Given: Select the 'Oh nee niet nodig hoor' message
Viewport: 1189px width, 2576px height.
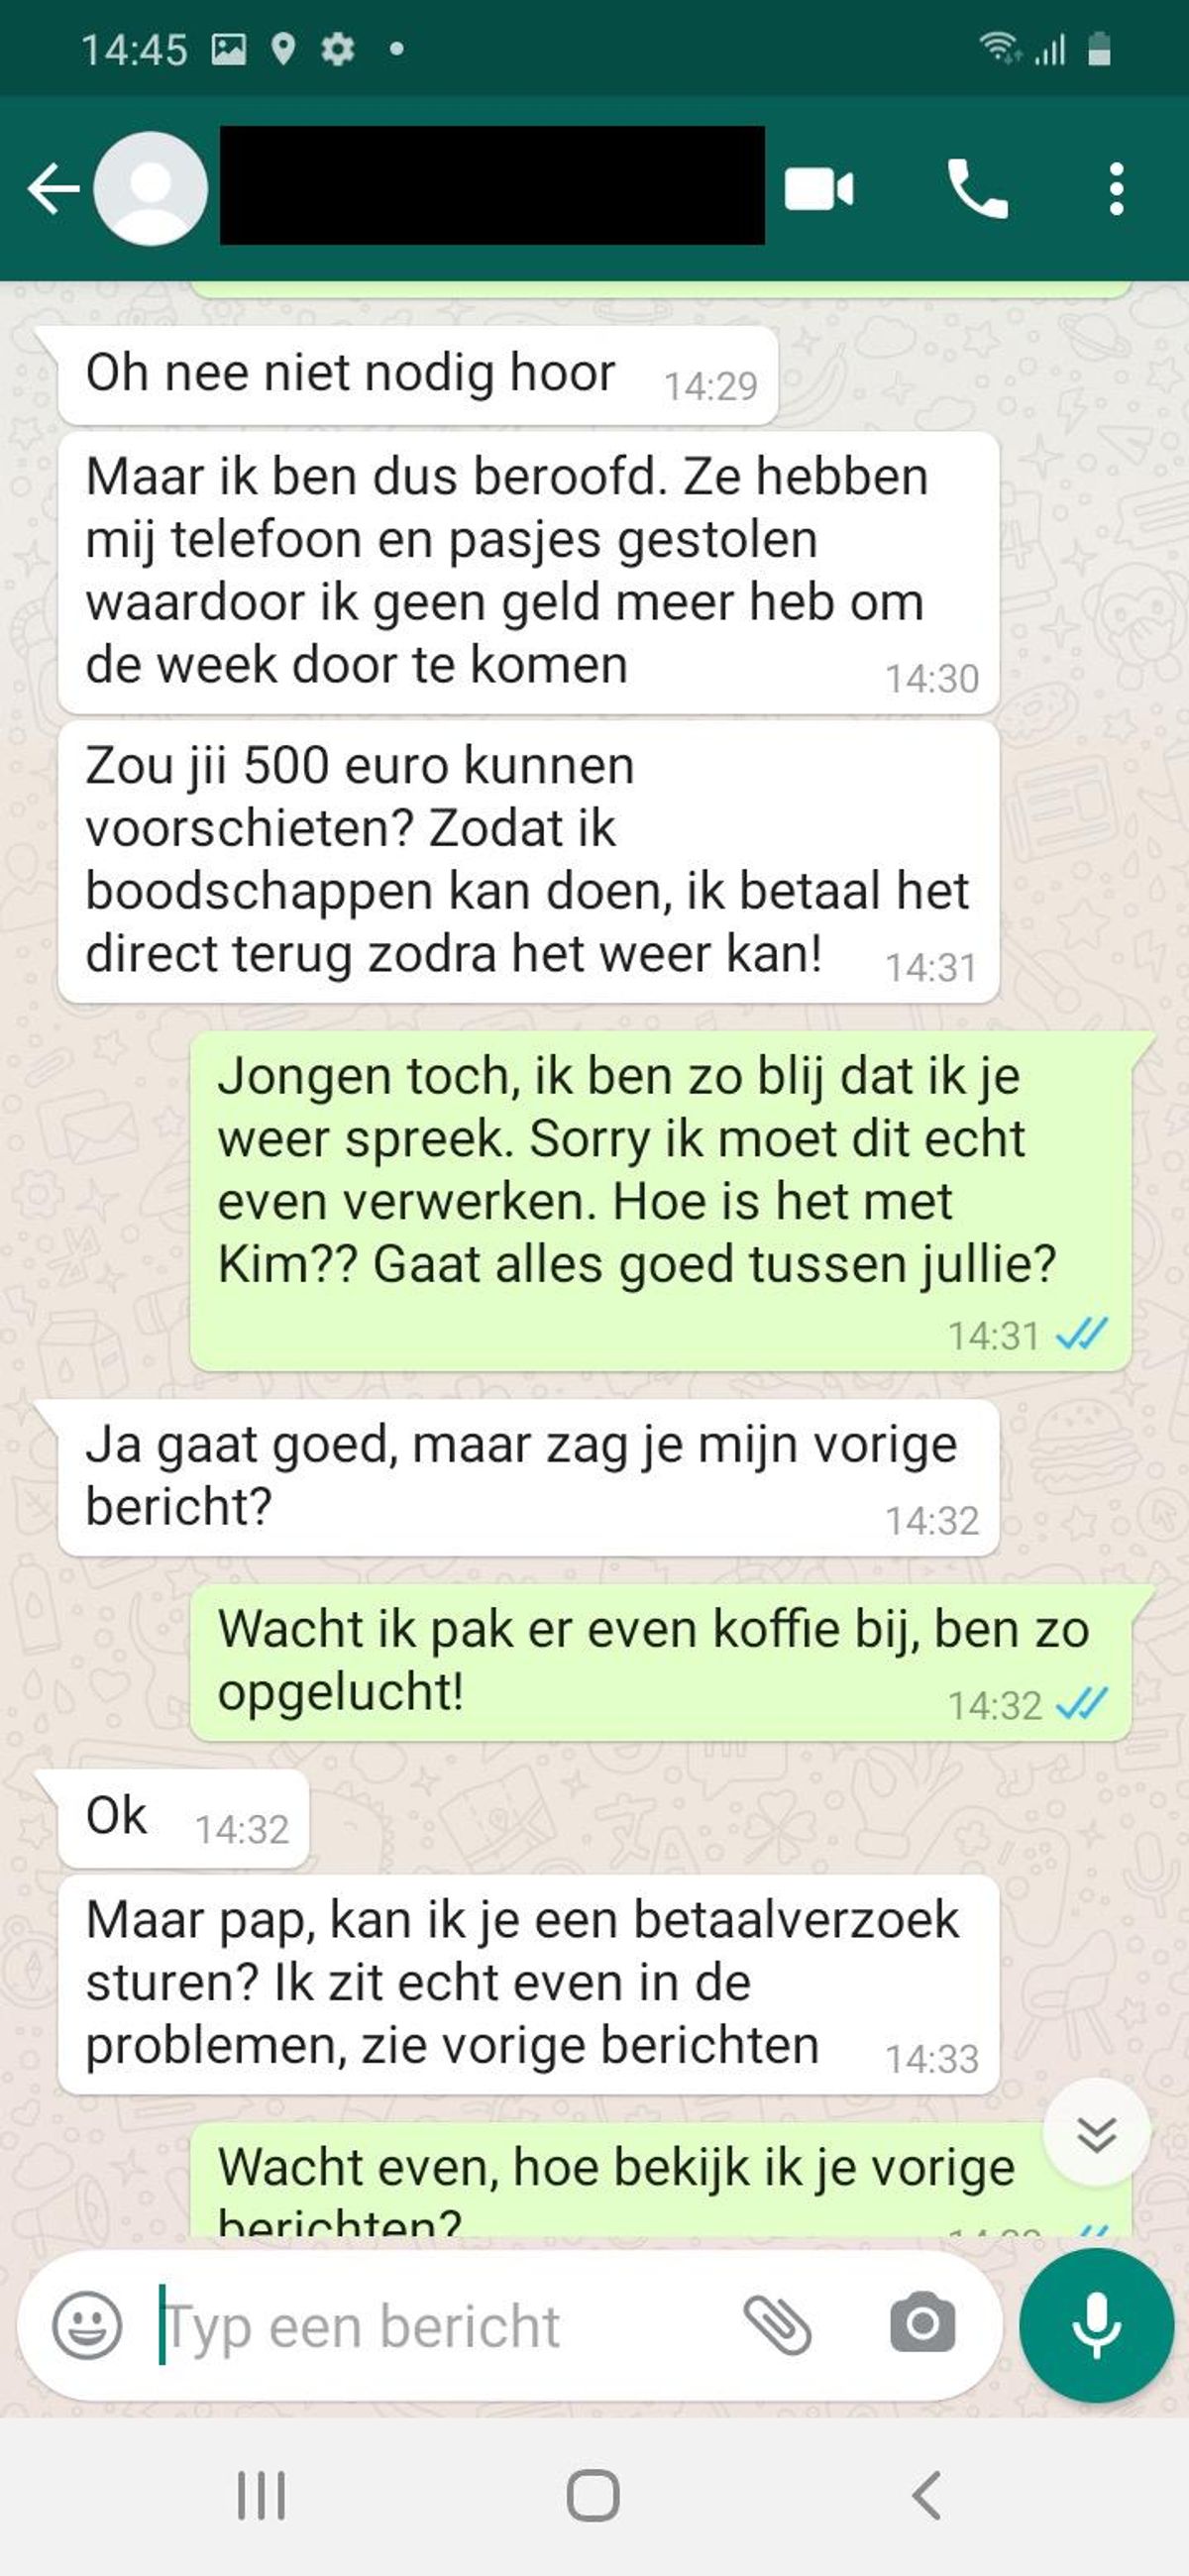Looking at the screenshot, I should tap(418, 375).
